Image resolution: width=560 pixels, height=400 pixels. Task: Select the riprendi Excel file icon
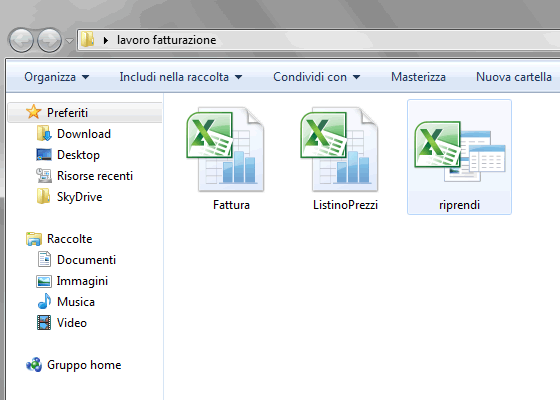pos(460,152)
